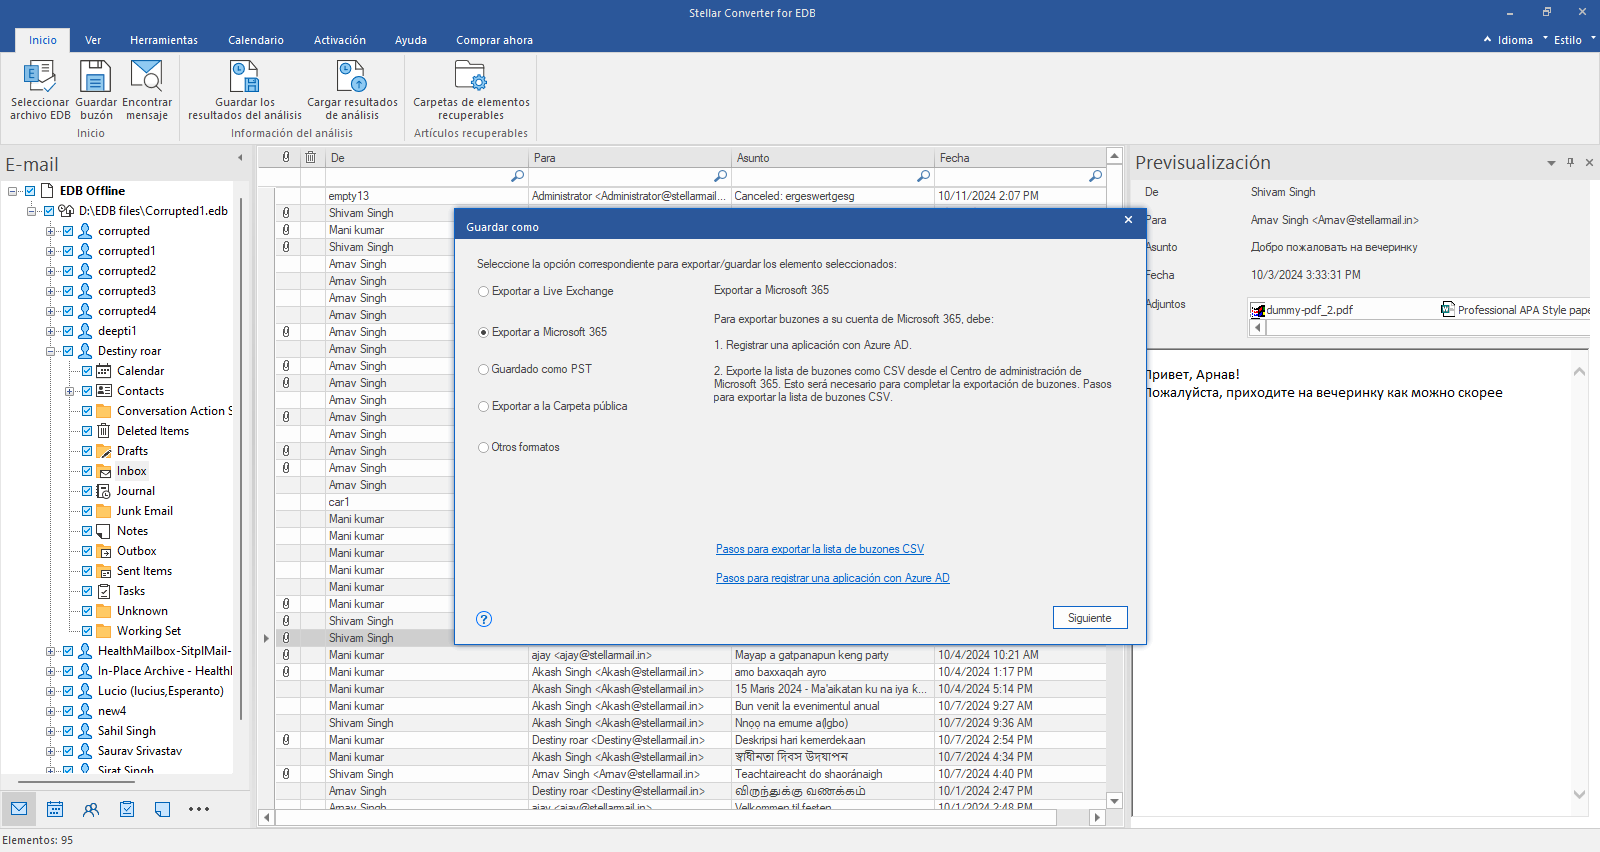Collapse the Destiny roar mailbox node
This screenshot has width=1600, height=852.
(x=50, y=351)
